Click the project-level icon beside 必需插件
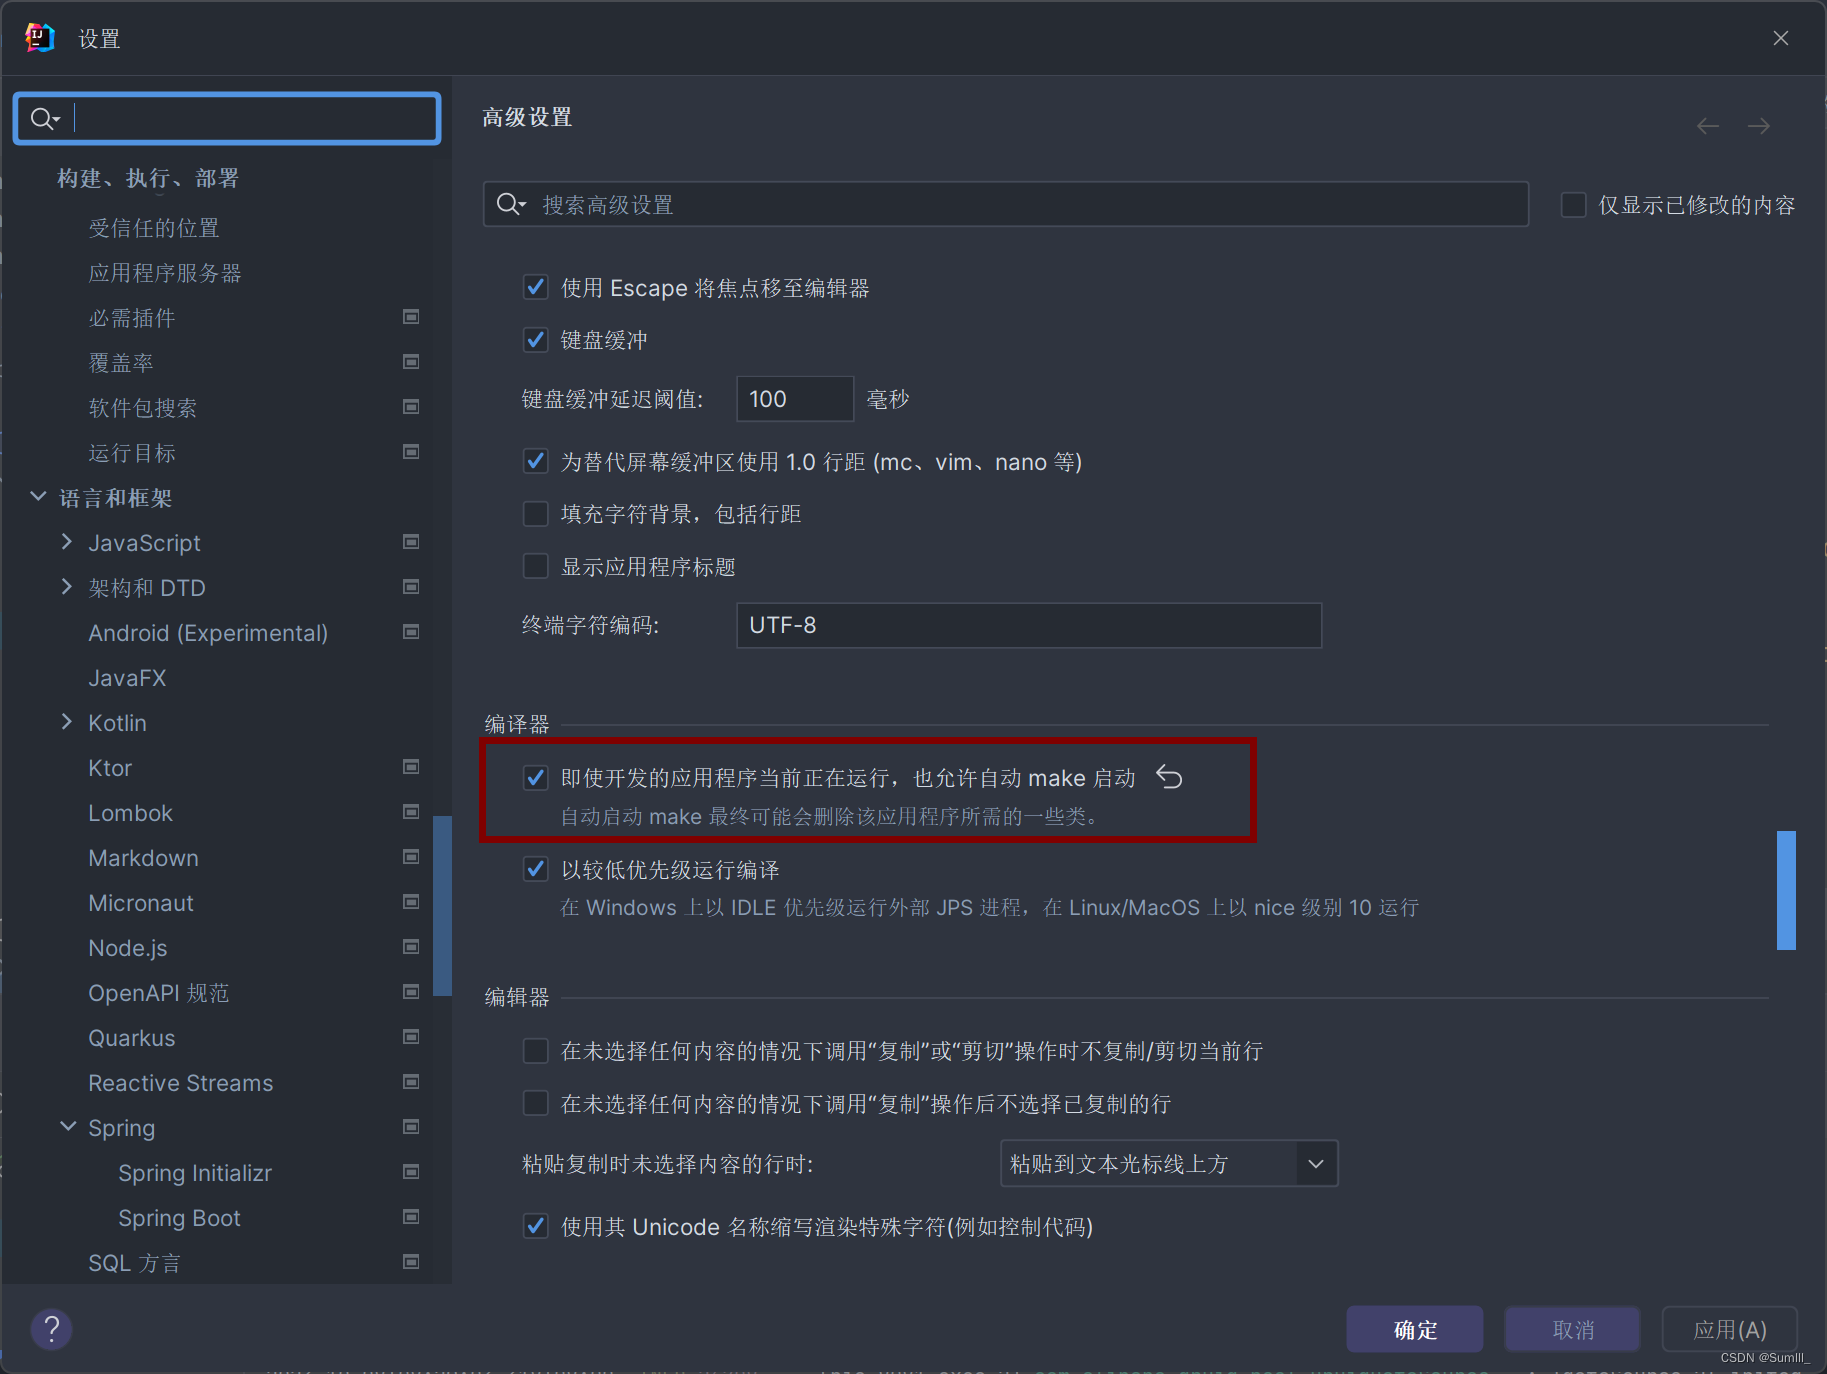This screenshot has width=1827, height=1374. click(x=411, y=317)
